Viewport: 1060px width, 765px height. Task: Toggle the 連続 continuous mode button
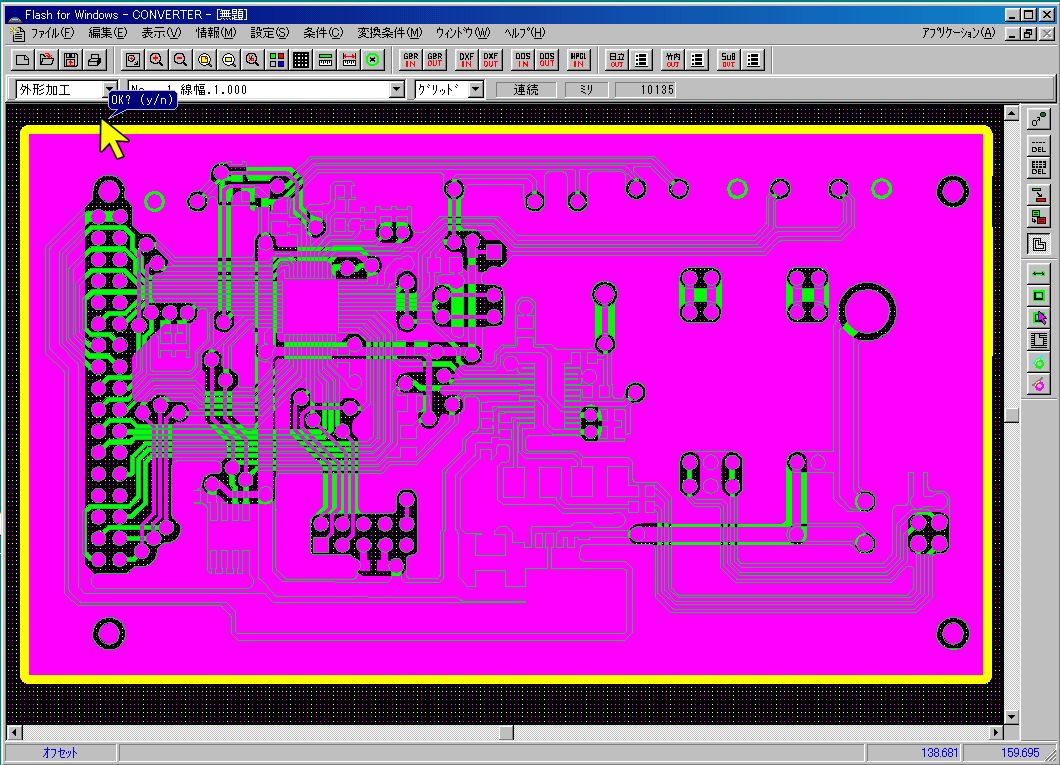pyautogui.click(x=526, y=89)
